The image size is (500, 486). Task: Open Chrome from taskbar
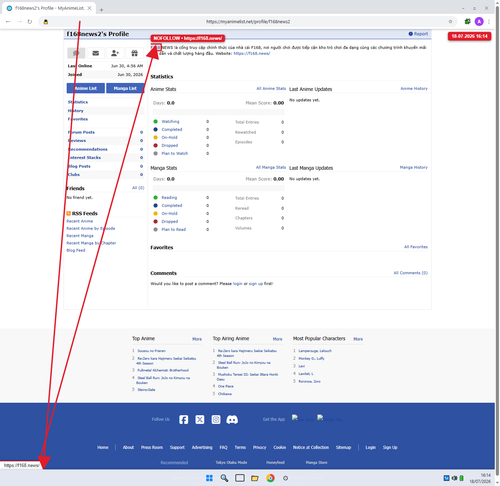pos(270,478)
